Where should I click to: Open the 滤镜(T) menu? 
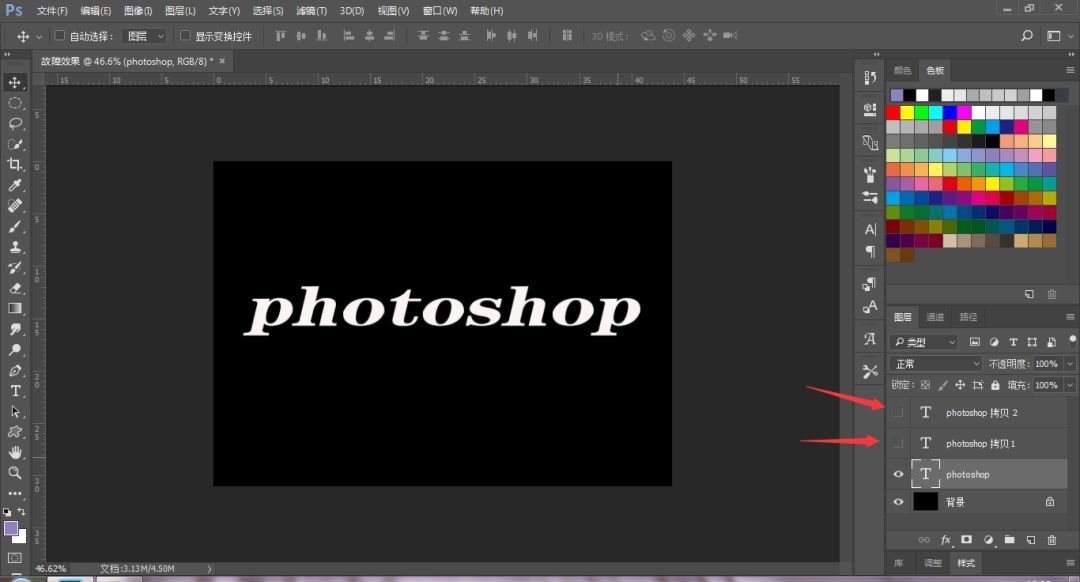click(311, 11)
